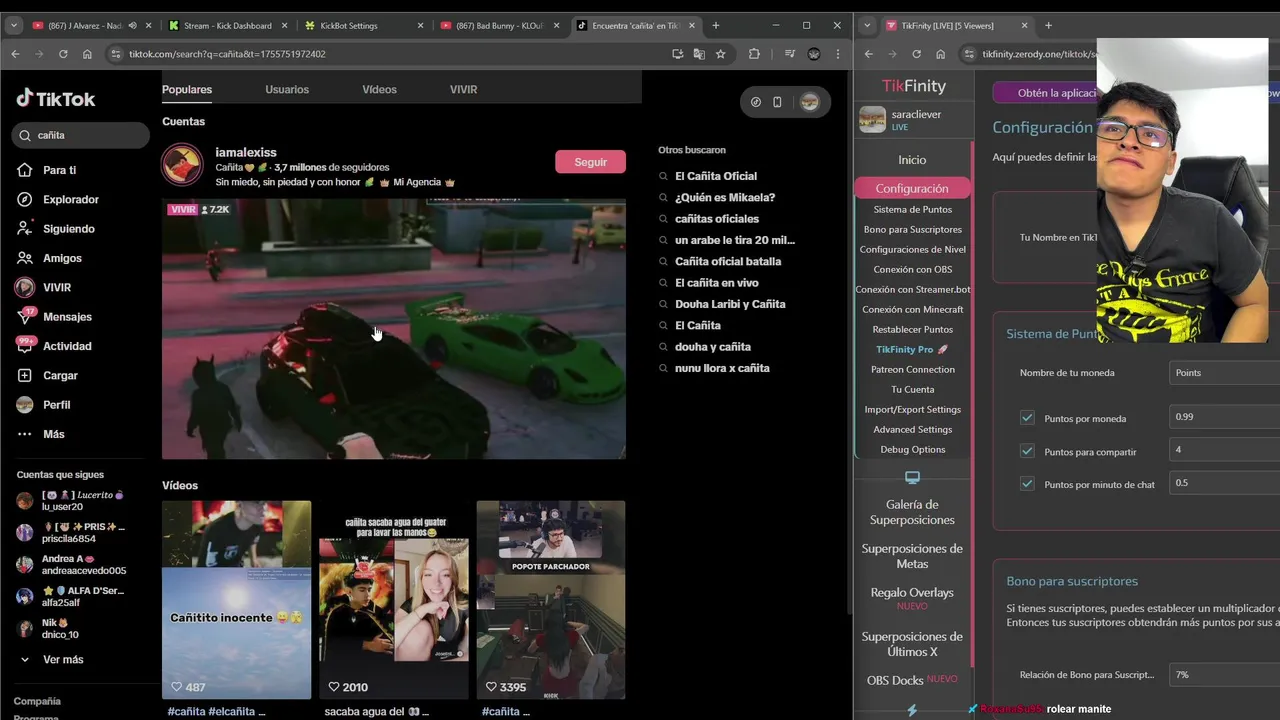Click Cargar upload icon
The width and height of the screenshot is (1280, 720).
(25, 375)
